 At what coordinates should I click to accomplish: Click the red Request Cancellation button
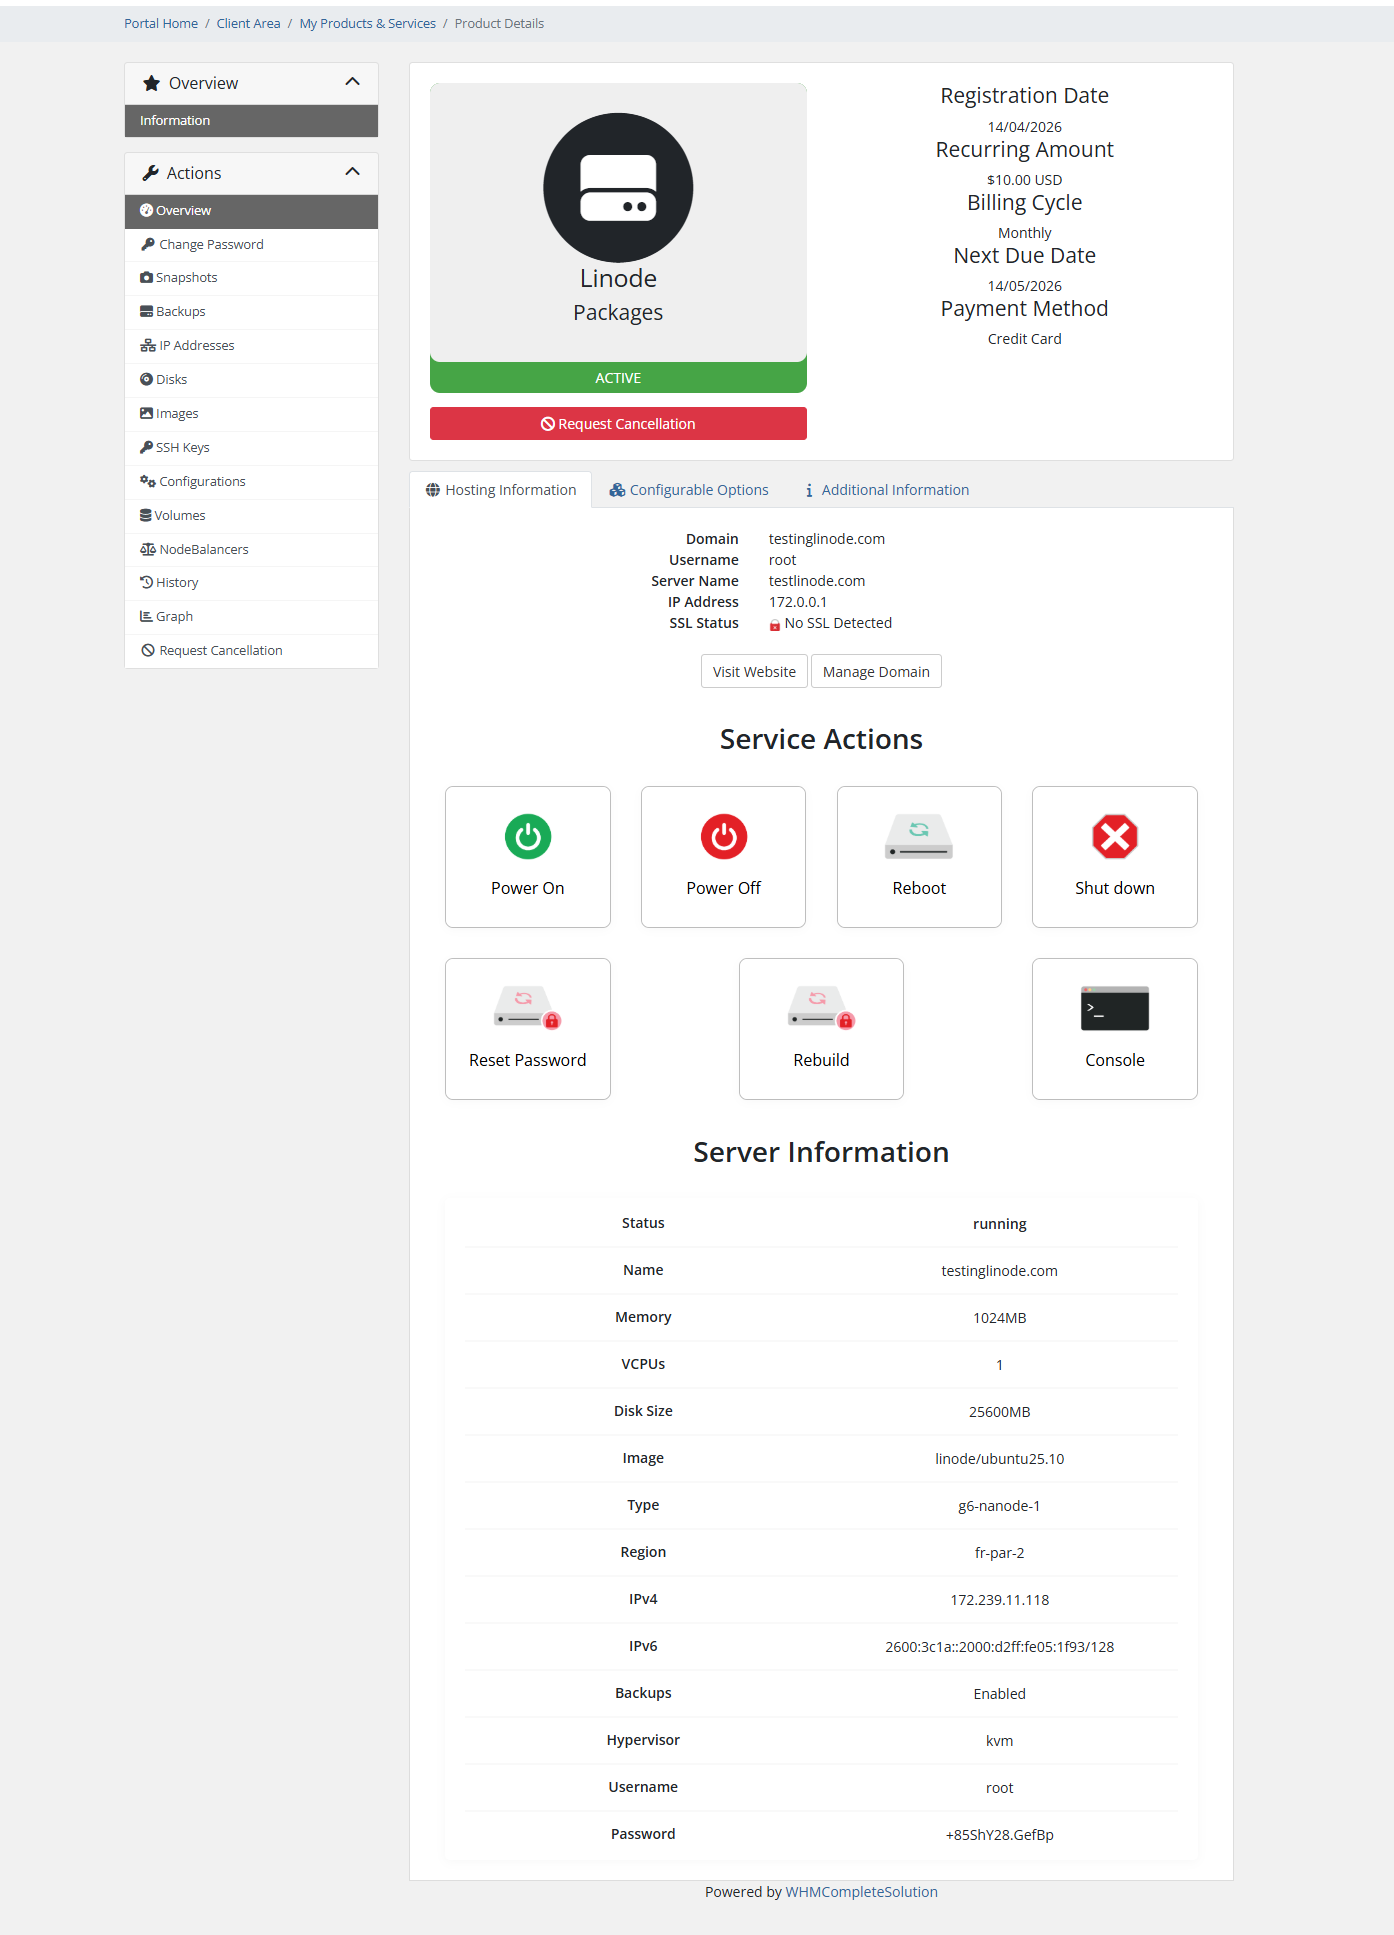618,424
